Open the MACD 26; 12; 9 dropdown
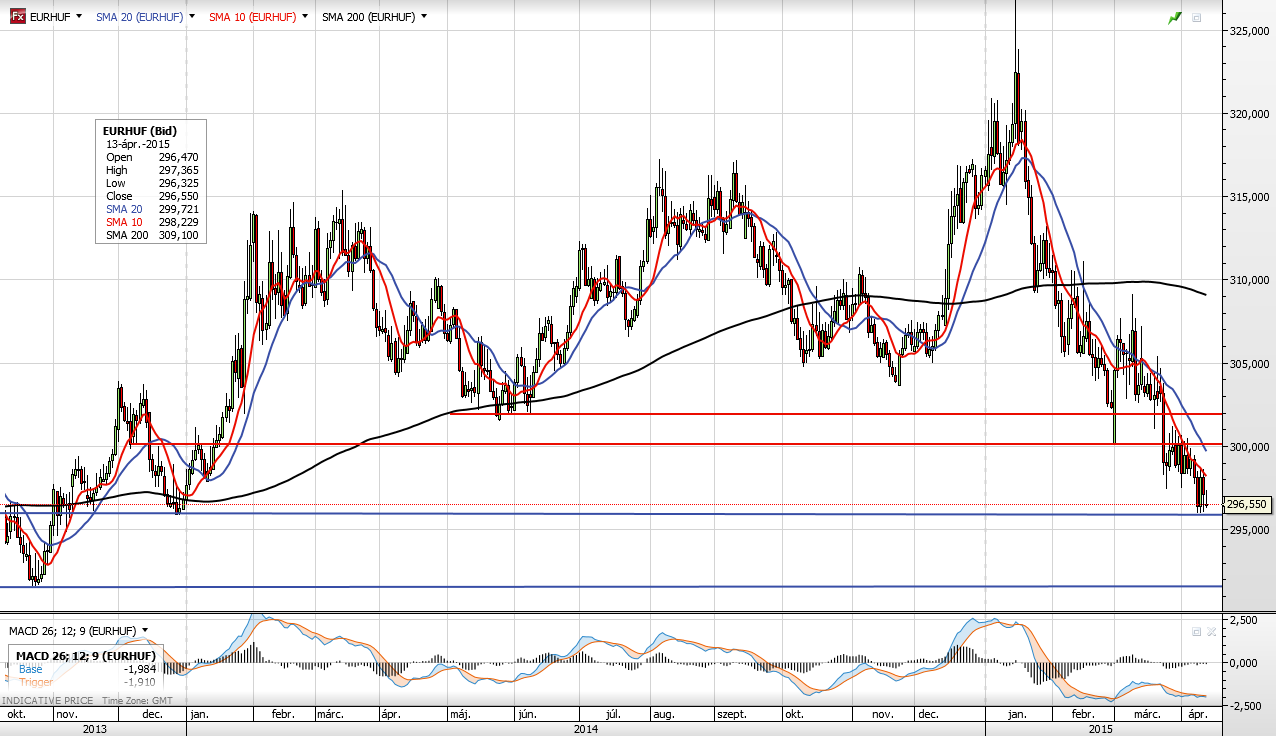The width and height of the screenshot is (1276, 736). point(145,630)
